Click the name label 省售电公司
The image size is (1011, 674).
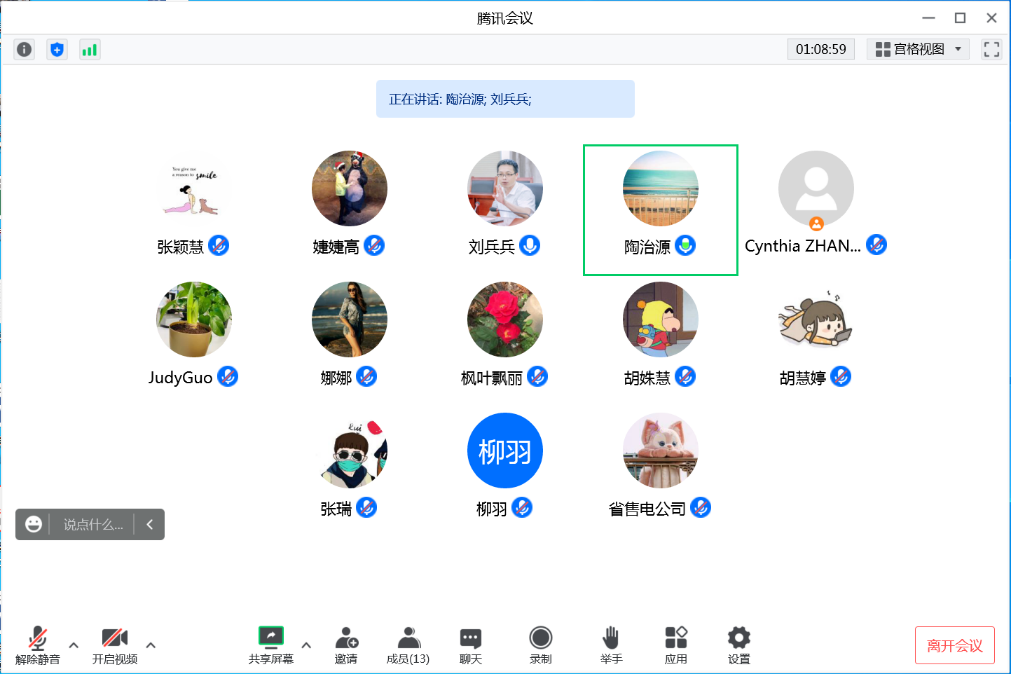tap(647, 509)
